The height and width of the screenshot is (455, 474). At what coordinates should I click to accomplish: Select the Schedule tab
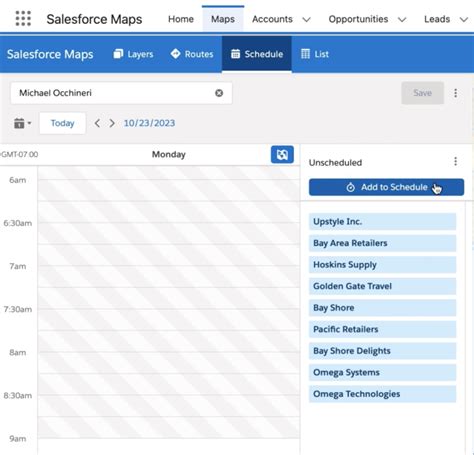[257, 54]
